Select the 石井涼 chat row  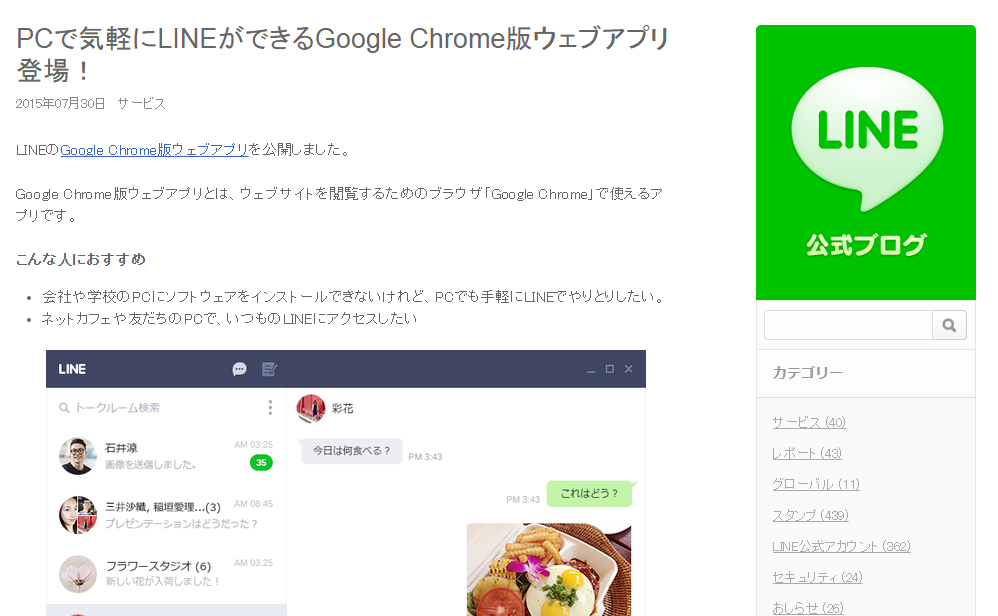coord(166,456)
